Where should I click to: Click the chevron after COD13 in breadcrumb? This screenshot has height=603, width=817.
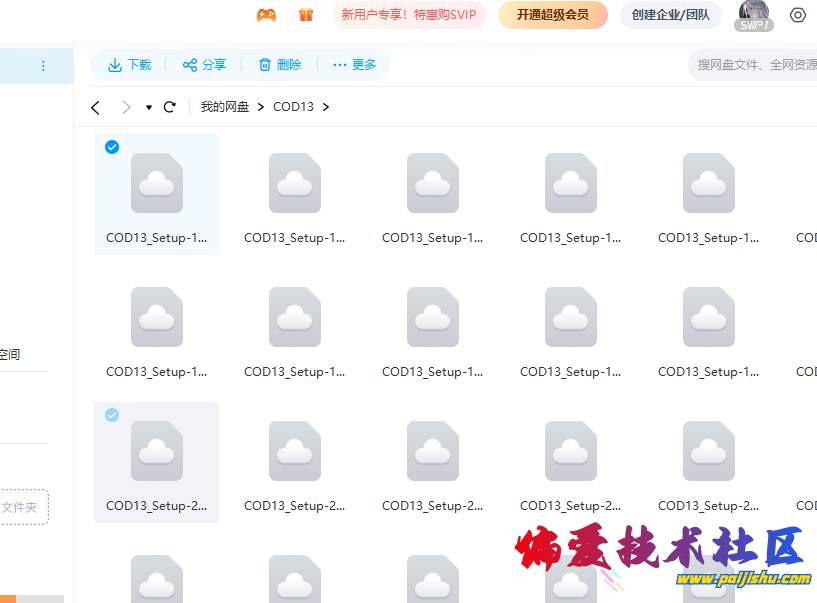pyautogui.click(x=326, y=107)
